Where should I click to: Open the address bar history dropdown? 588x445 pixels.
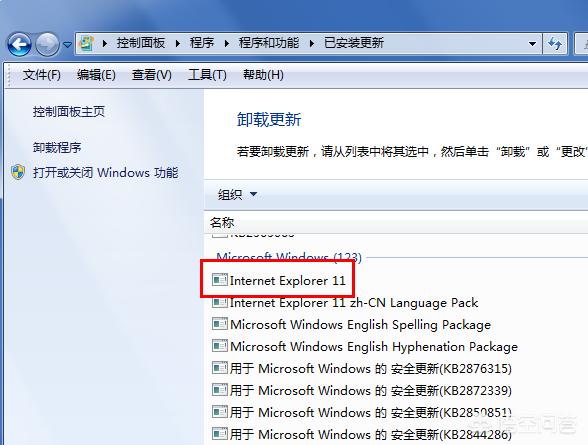pos(532,44)
